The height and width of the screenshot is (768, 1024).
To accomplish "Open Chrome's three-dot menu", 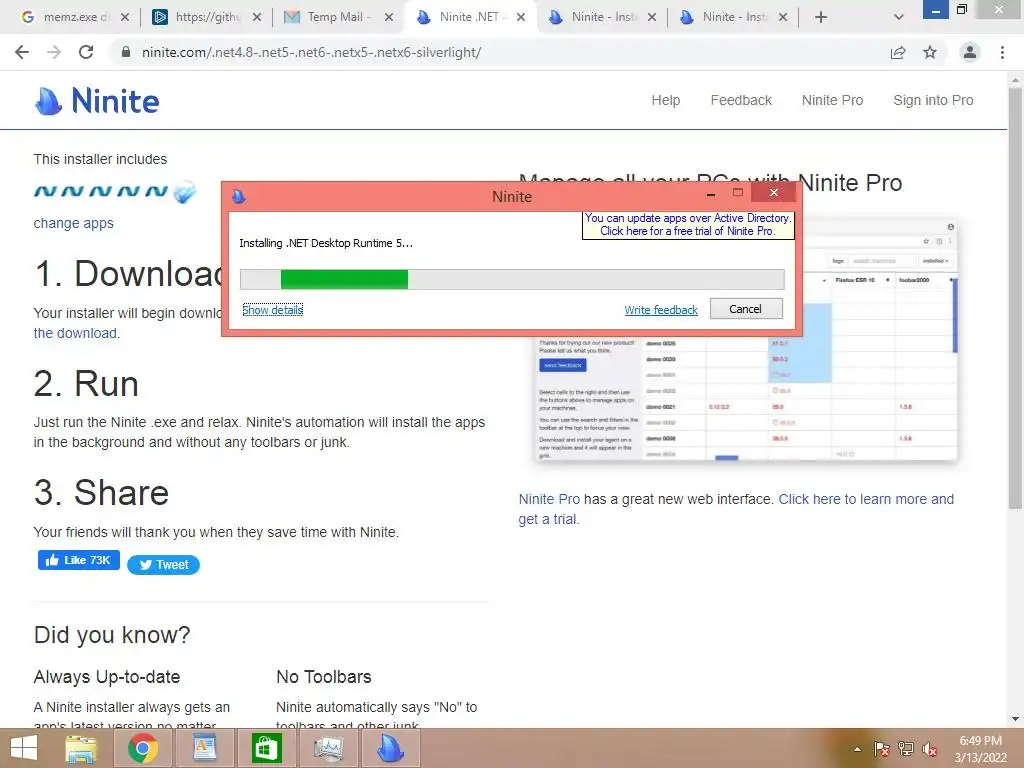I will (1002, 52).
